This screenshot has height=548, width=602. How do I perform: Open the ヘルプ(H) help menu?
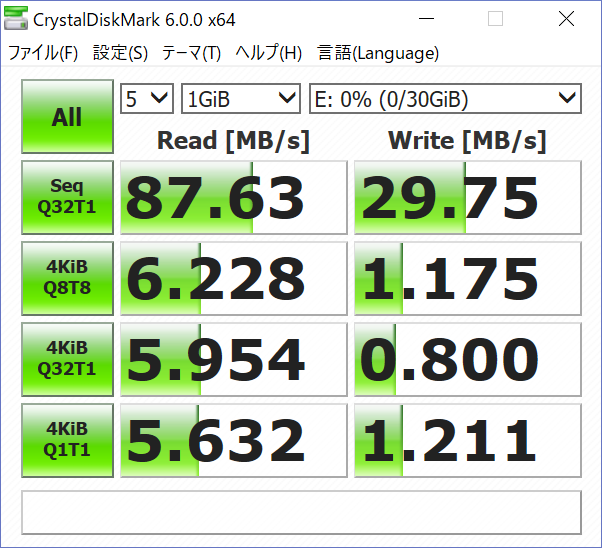[x=269, y=54]
